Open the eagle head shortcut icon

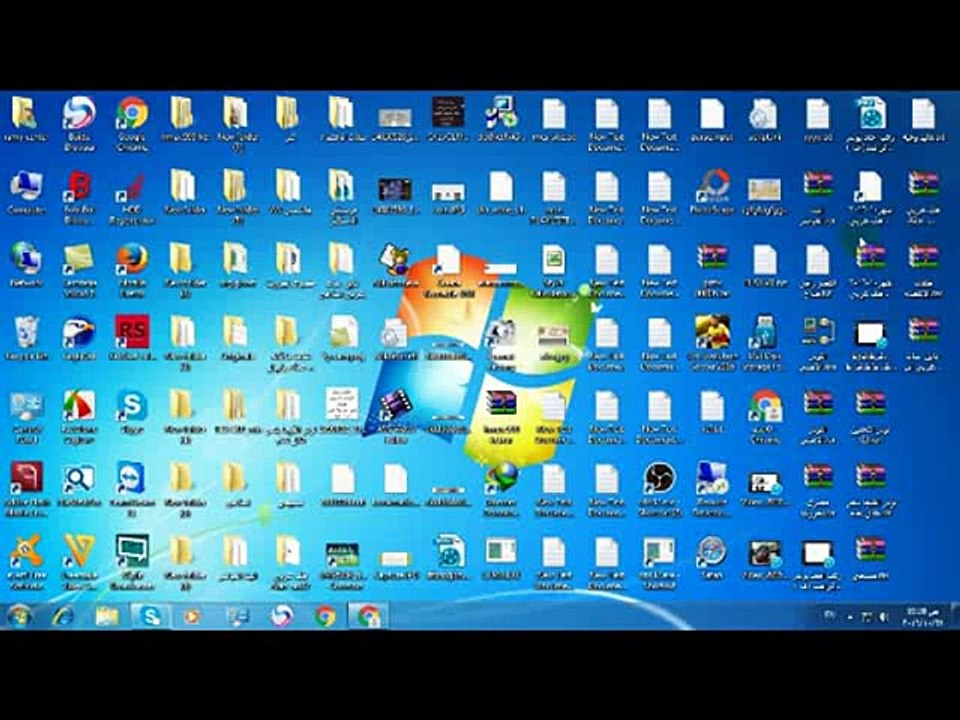click(79, 333)
